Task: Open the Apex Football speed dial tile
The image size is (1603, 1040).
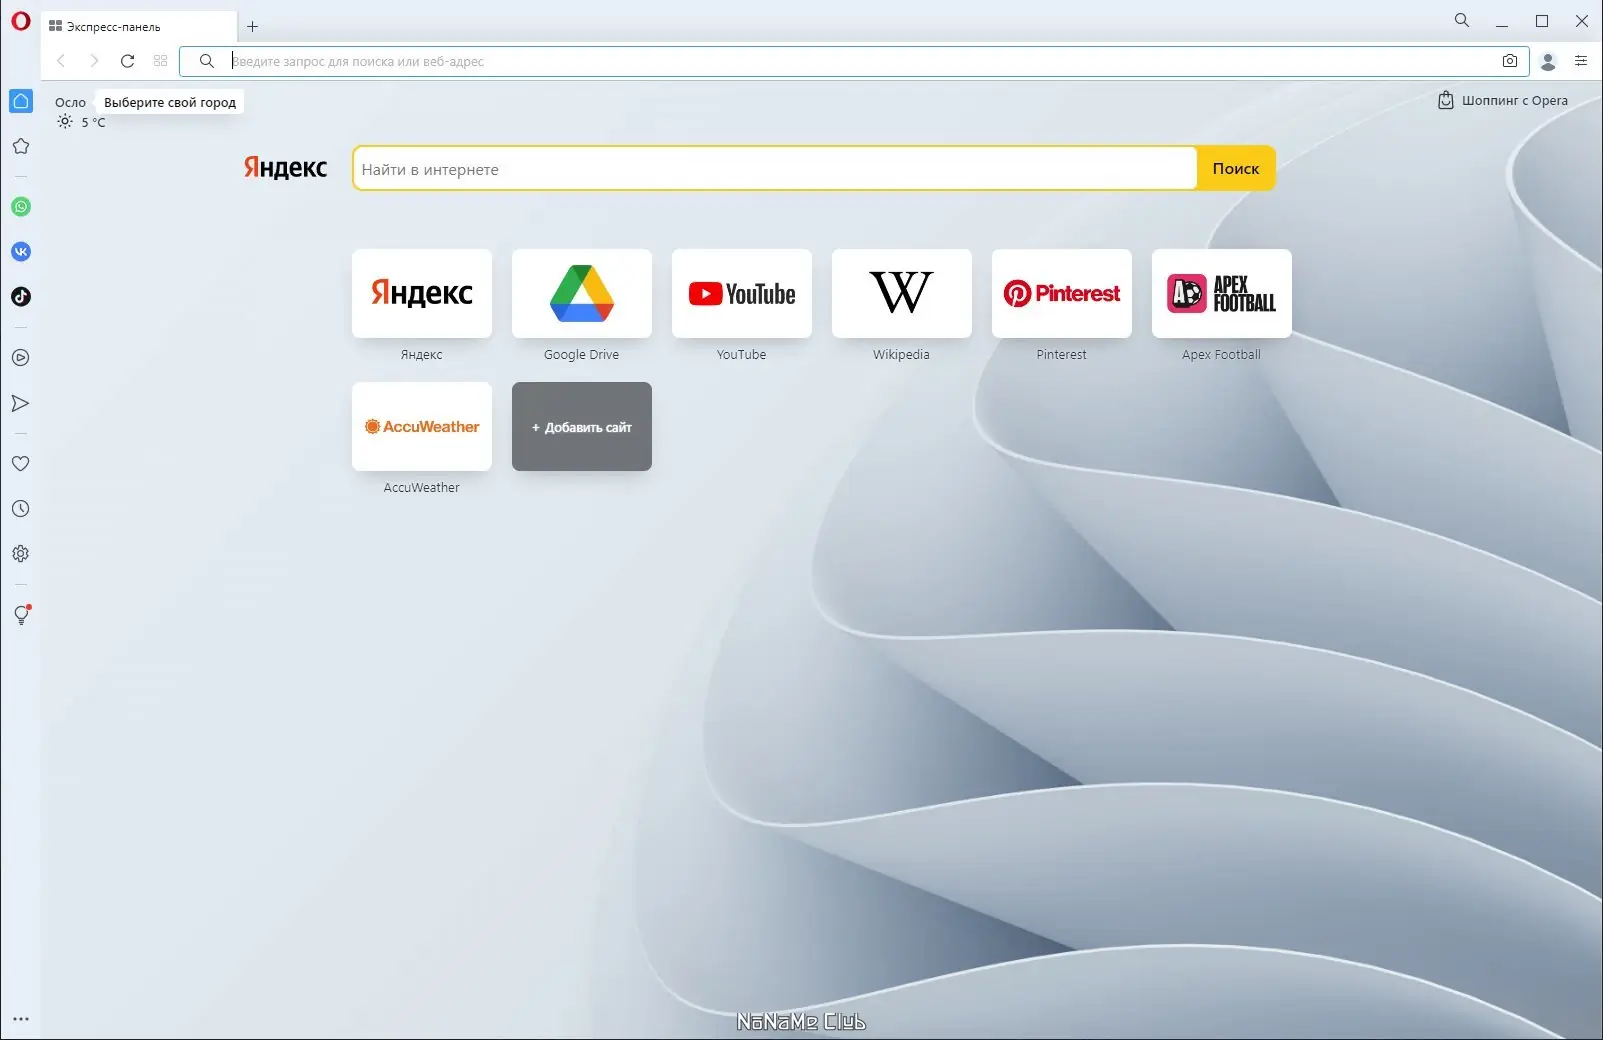Action: pyautogui.click(x=1222, y=293)
